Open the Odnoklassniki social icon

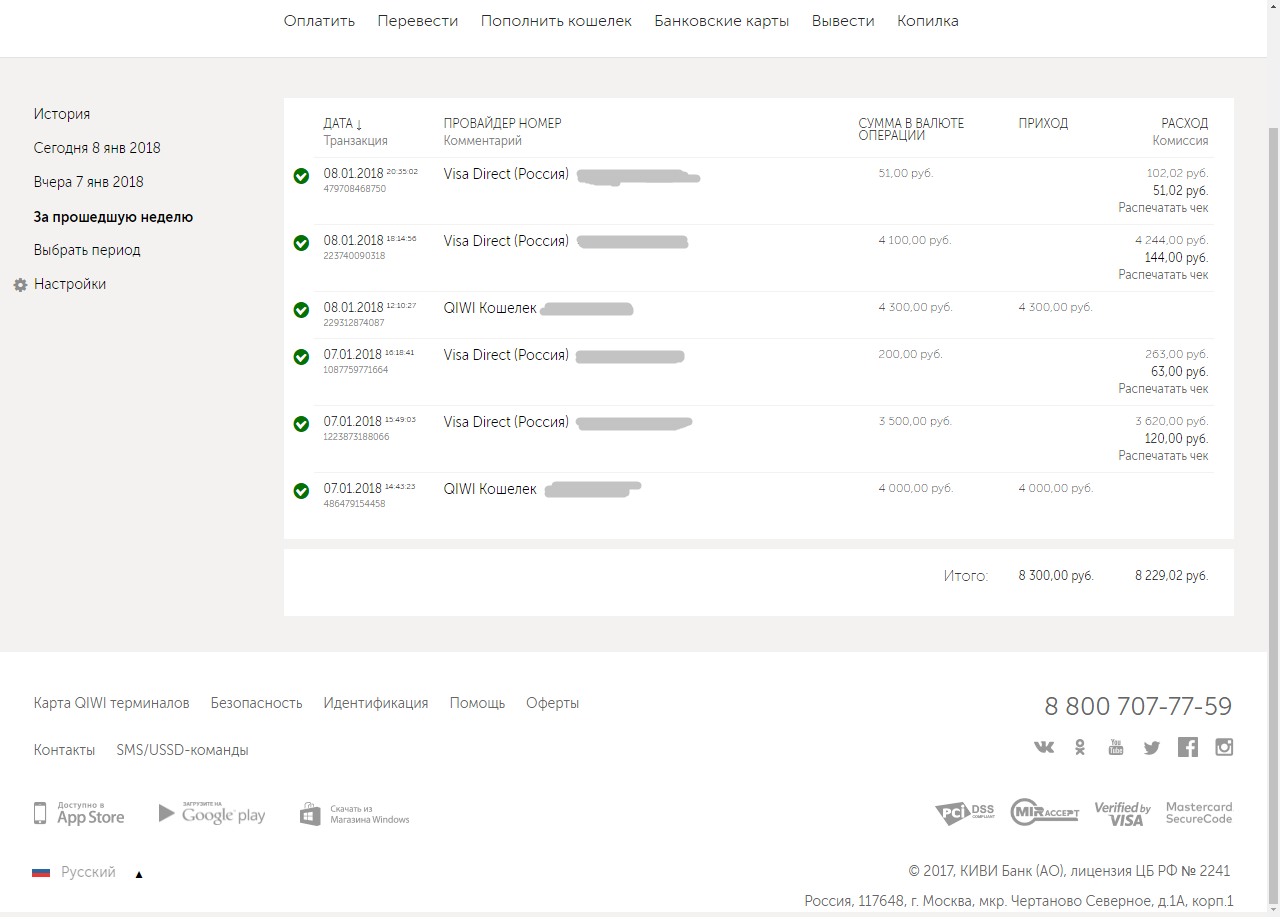(x=1080, y=747)
